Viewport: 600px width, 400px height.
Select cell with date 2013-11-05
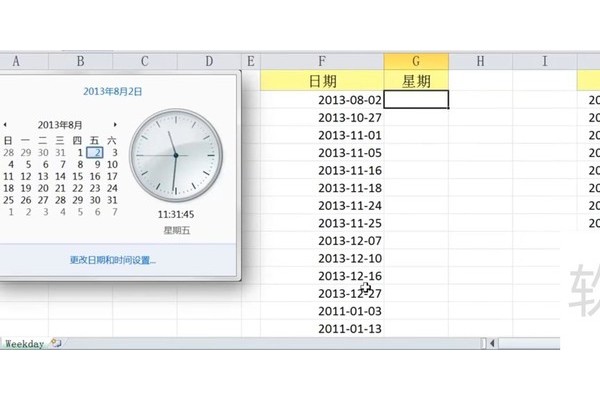(x=322, y=153)
